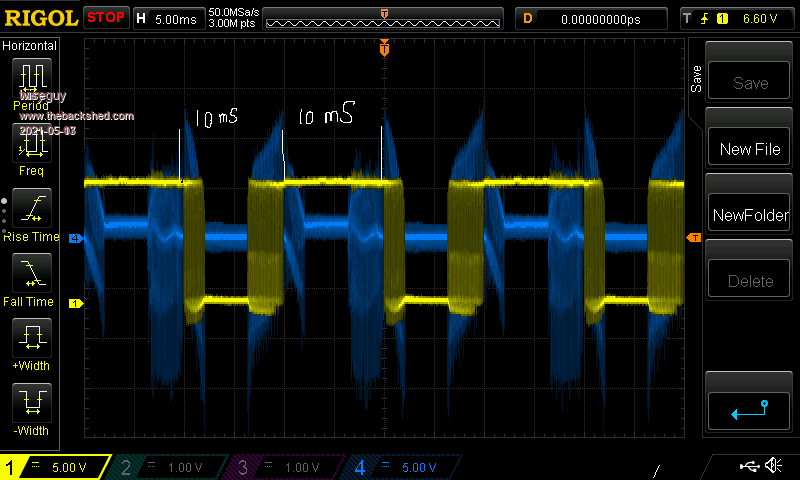Click the 5.00ms horizontal timebase field

[178, 18]
